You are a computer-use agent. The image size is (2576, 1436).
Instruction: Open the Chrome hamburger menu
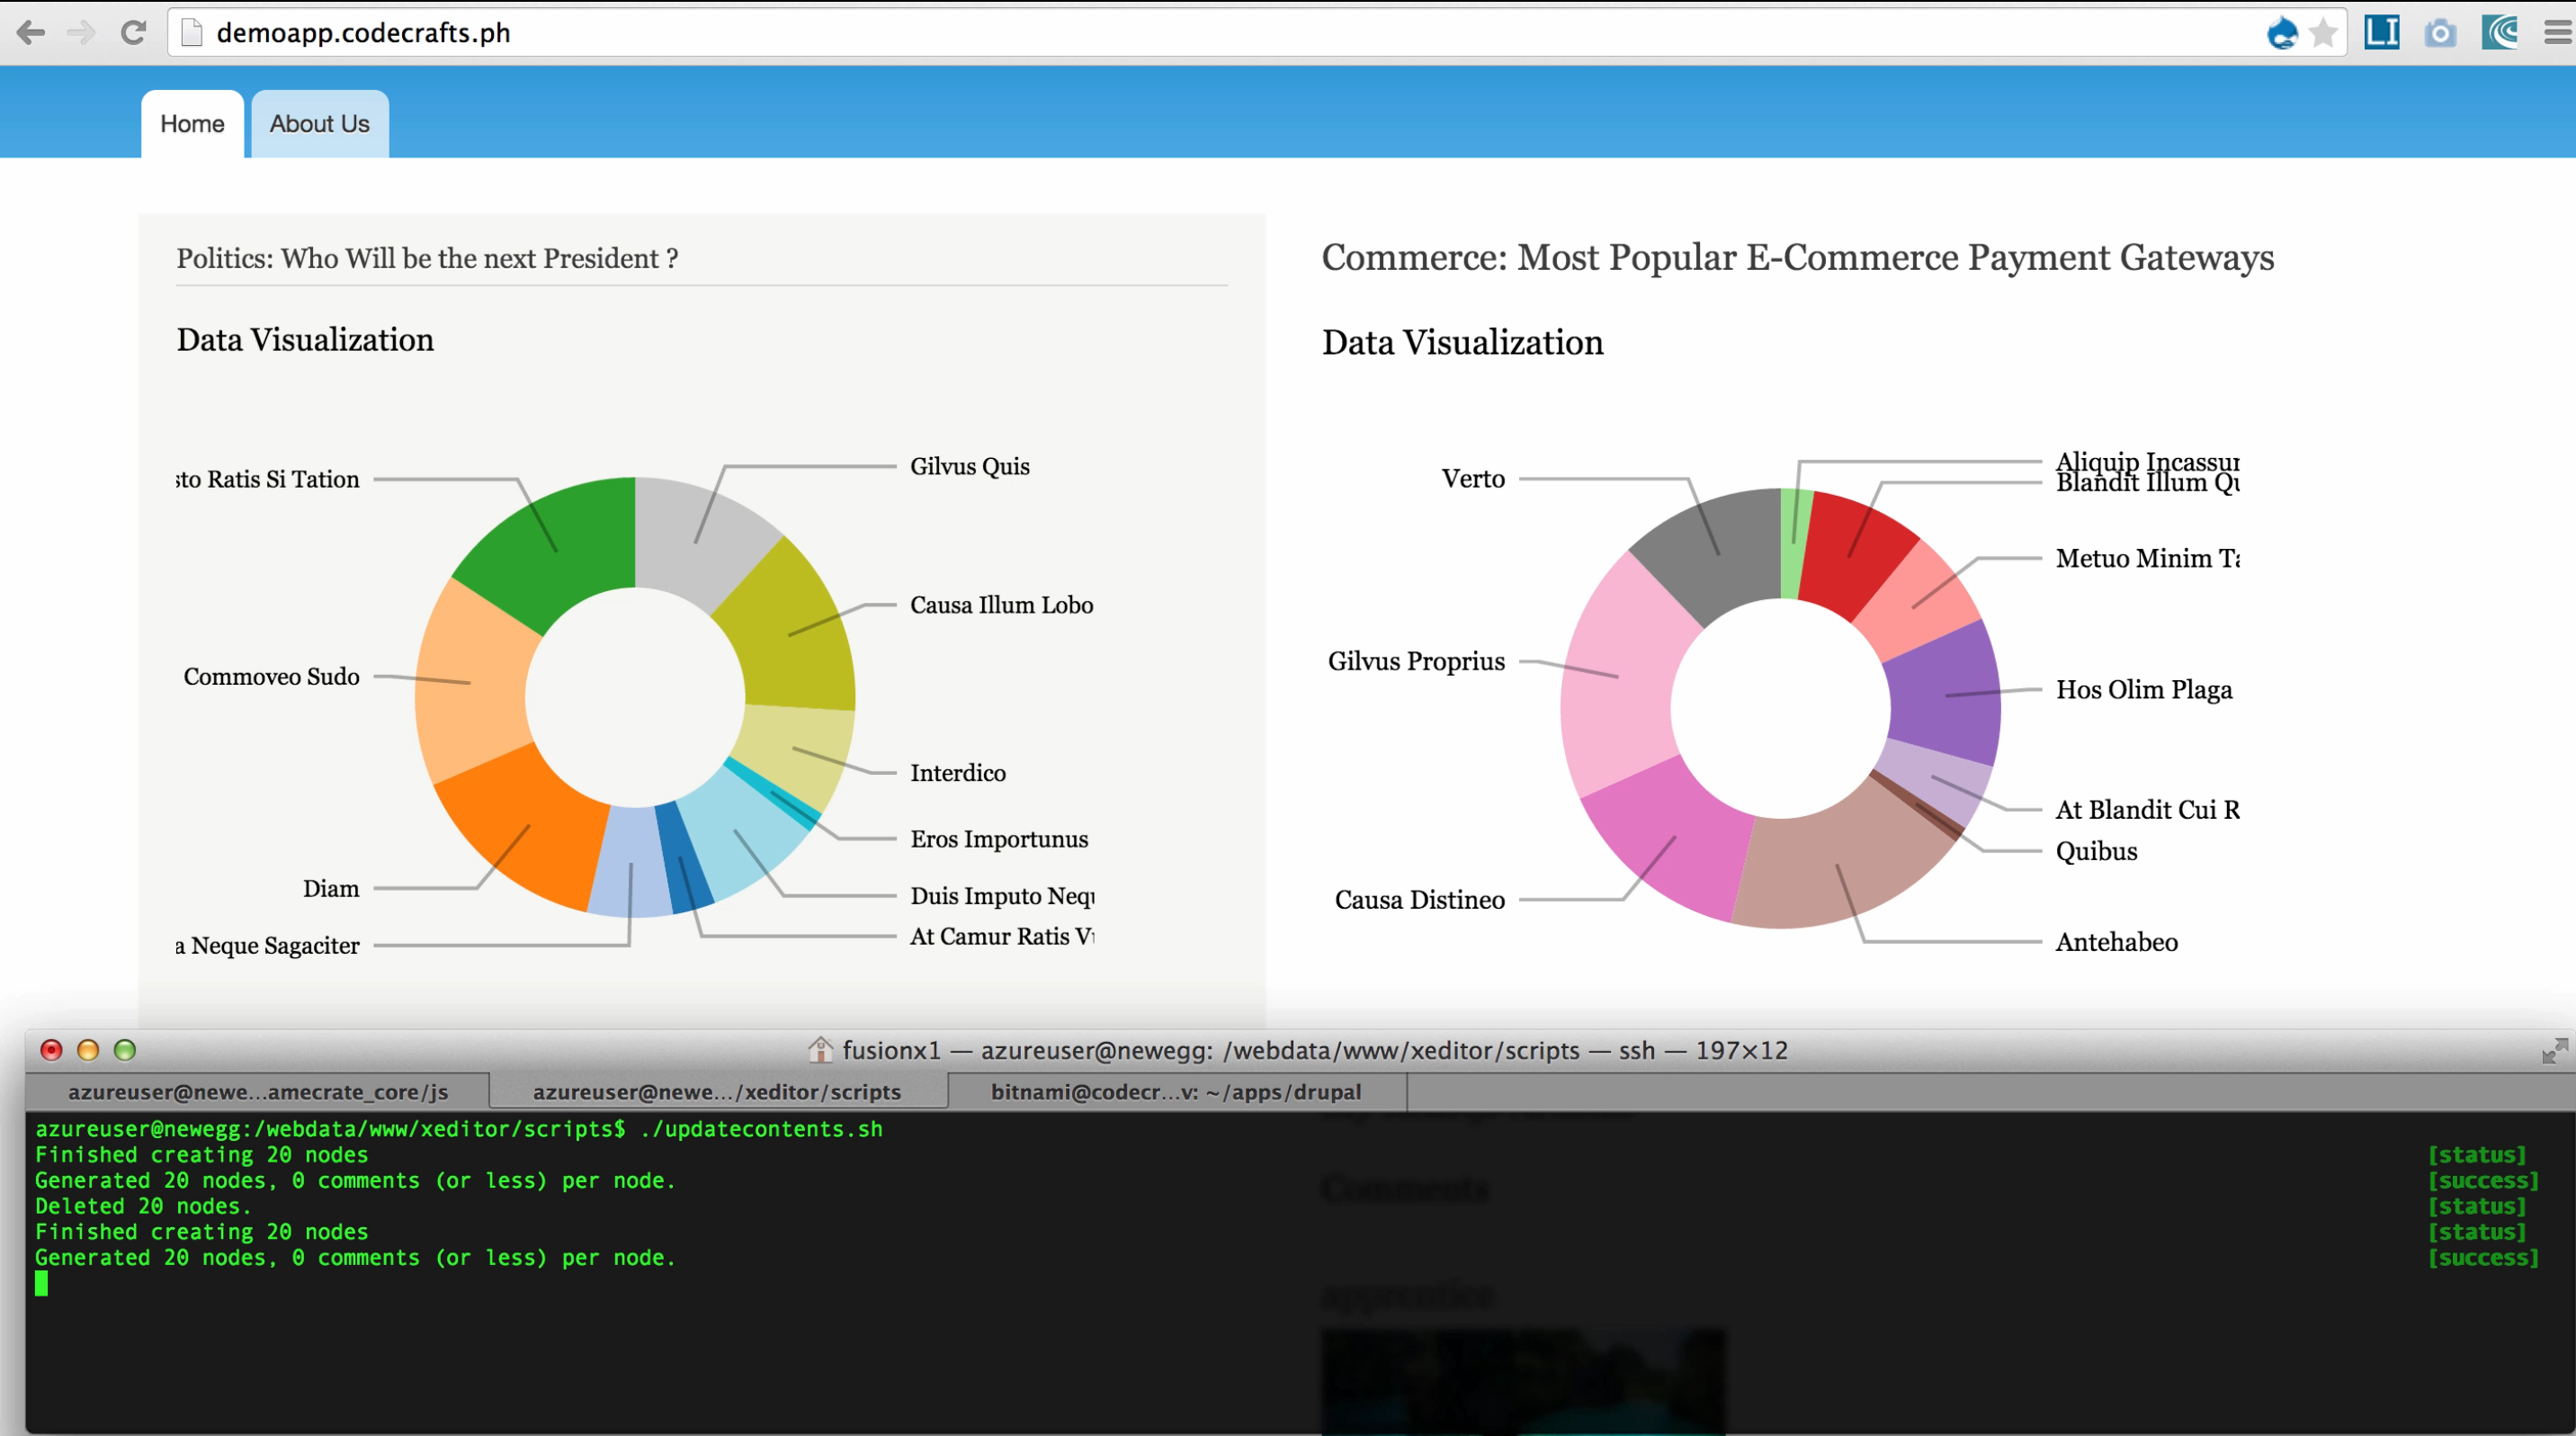click(2558, 33)
